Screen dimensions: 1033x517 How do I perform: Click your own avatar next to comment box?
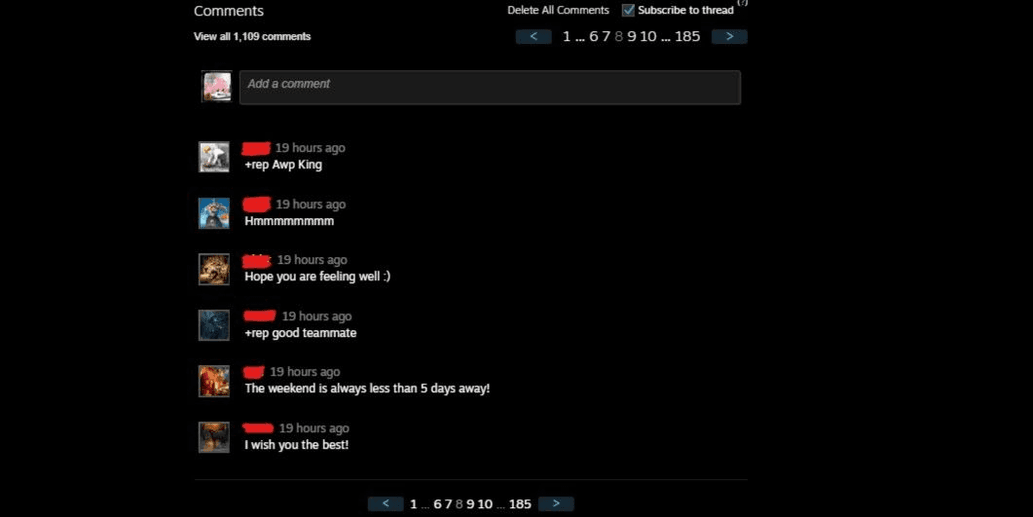(x=217, y=87)
